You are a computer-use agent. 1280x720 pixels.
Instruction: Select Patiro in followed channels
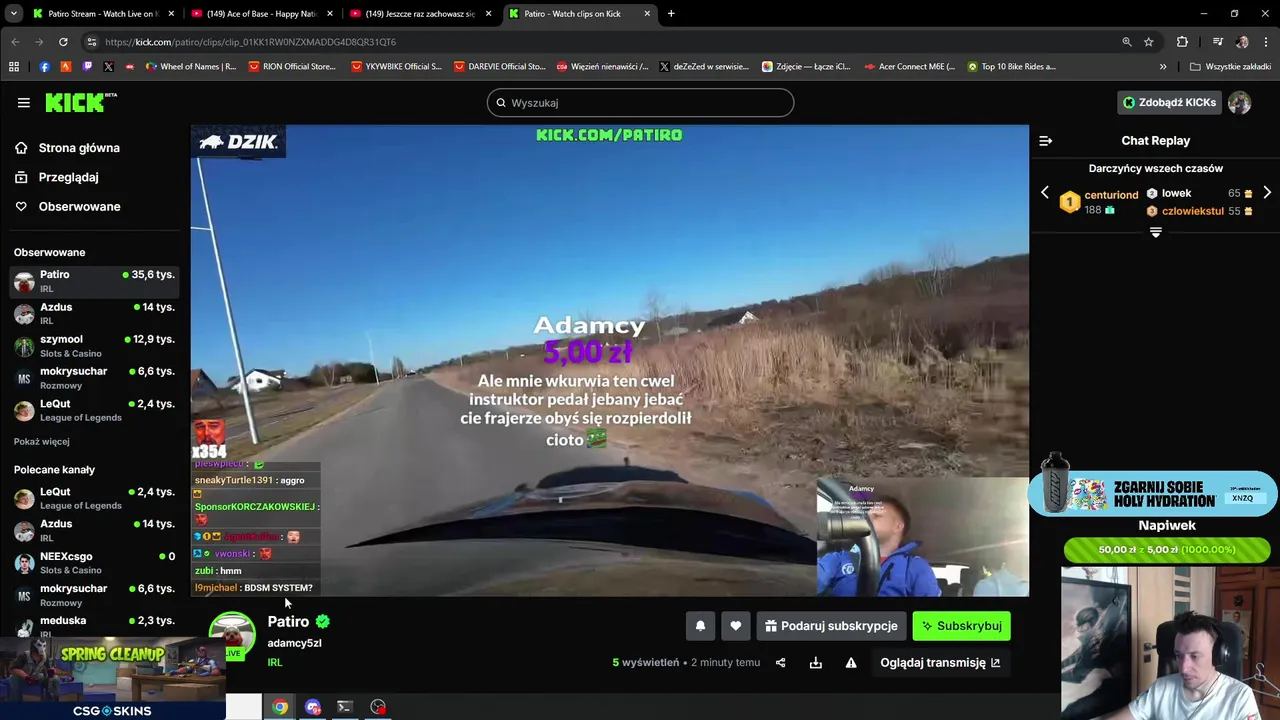click(x=95, y=281)
